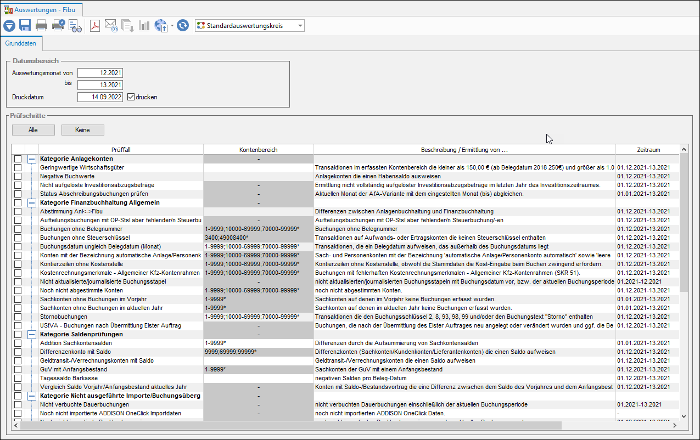This screenshot has width=700, height=440.
Task: Check Buchungen ohne Belegnummer checkbox
Action: click(17, 229)
